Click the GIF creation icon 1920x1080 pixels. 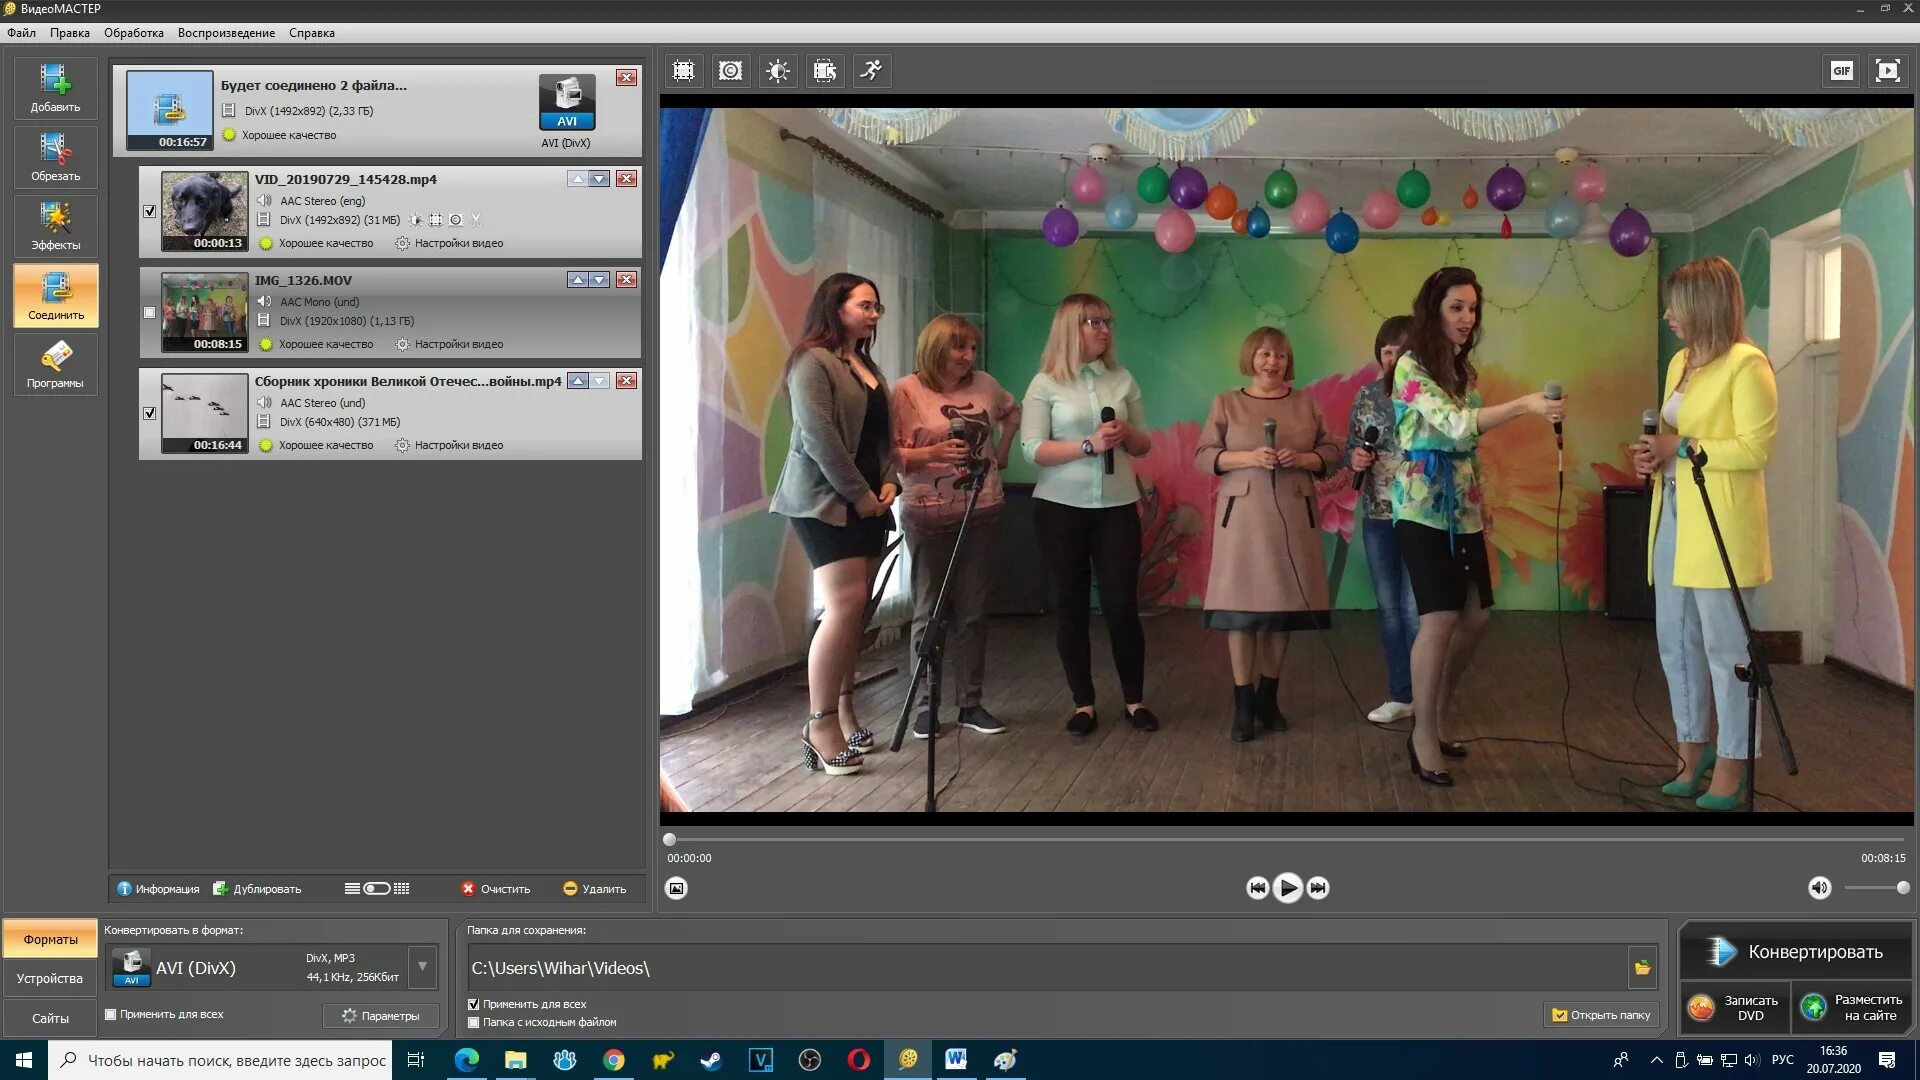[1841, 71]
